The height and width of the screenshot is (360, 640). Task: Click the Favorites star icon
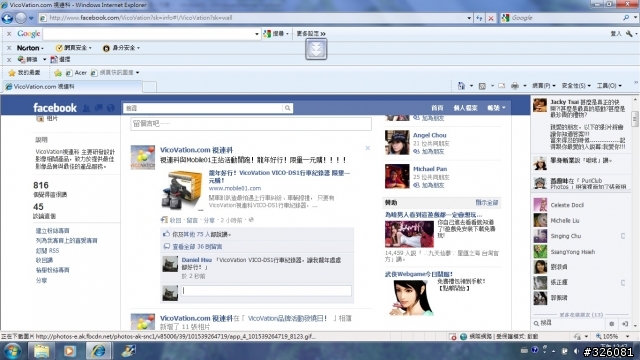(x=12, y=73)
